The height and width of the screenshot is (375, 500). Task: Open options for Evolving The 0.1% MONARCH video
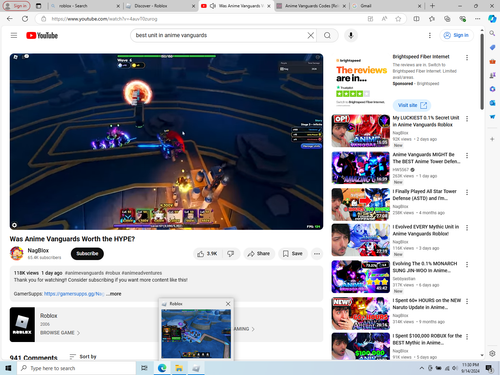[467, 264]
